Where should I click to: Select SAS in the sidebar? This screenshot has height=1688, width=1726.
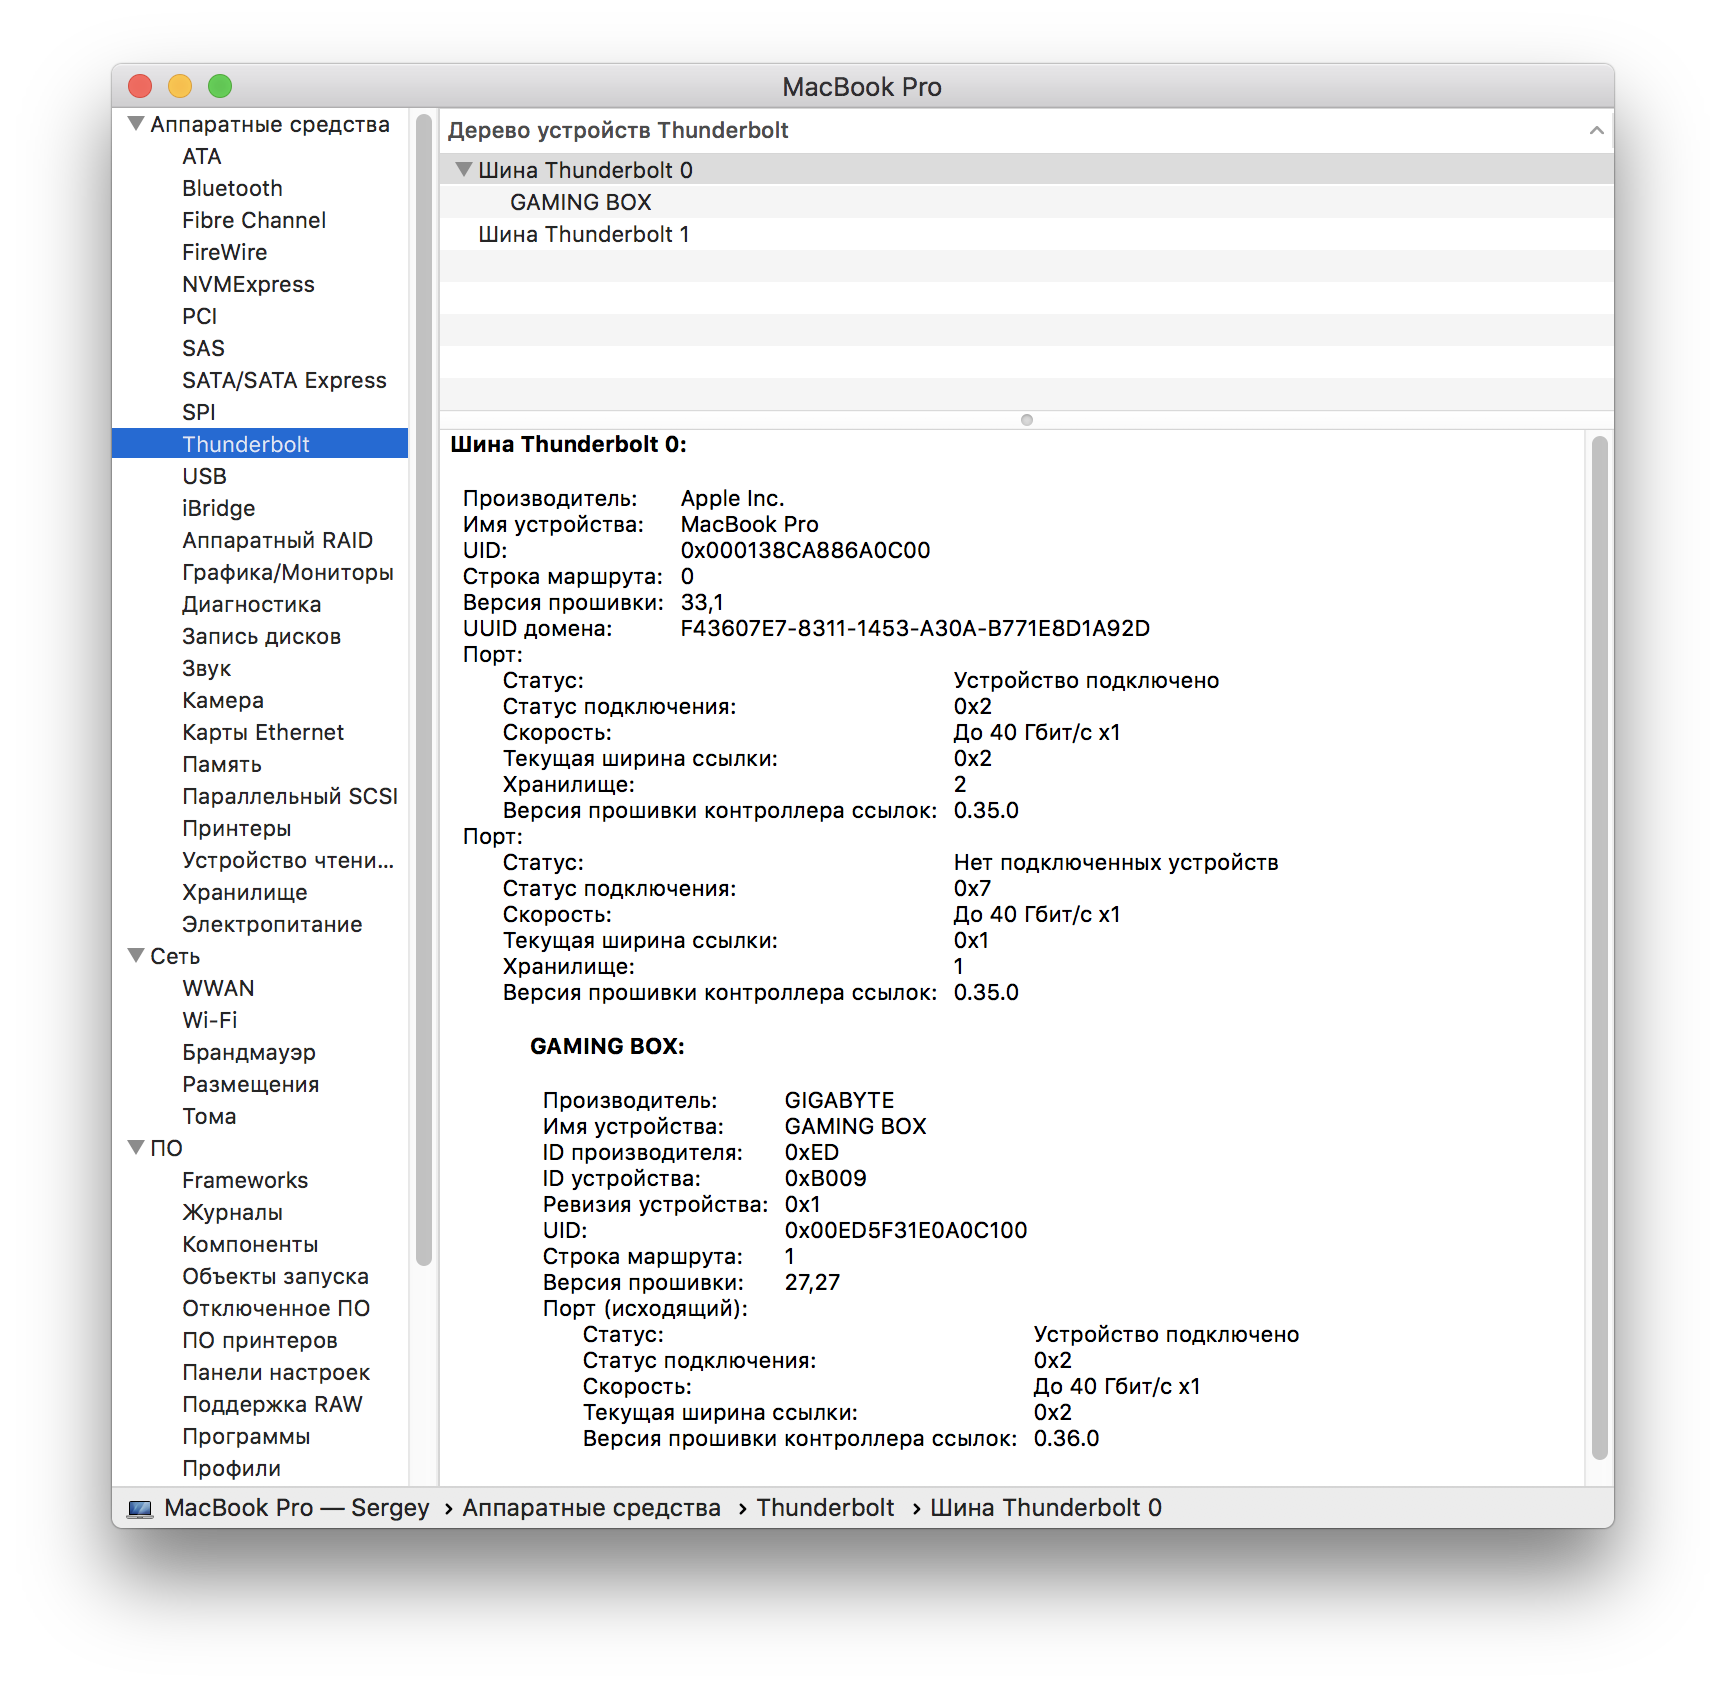point(203,348)
